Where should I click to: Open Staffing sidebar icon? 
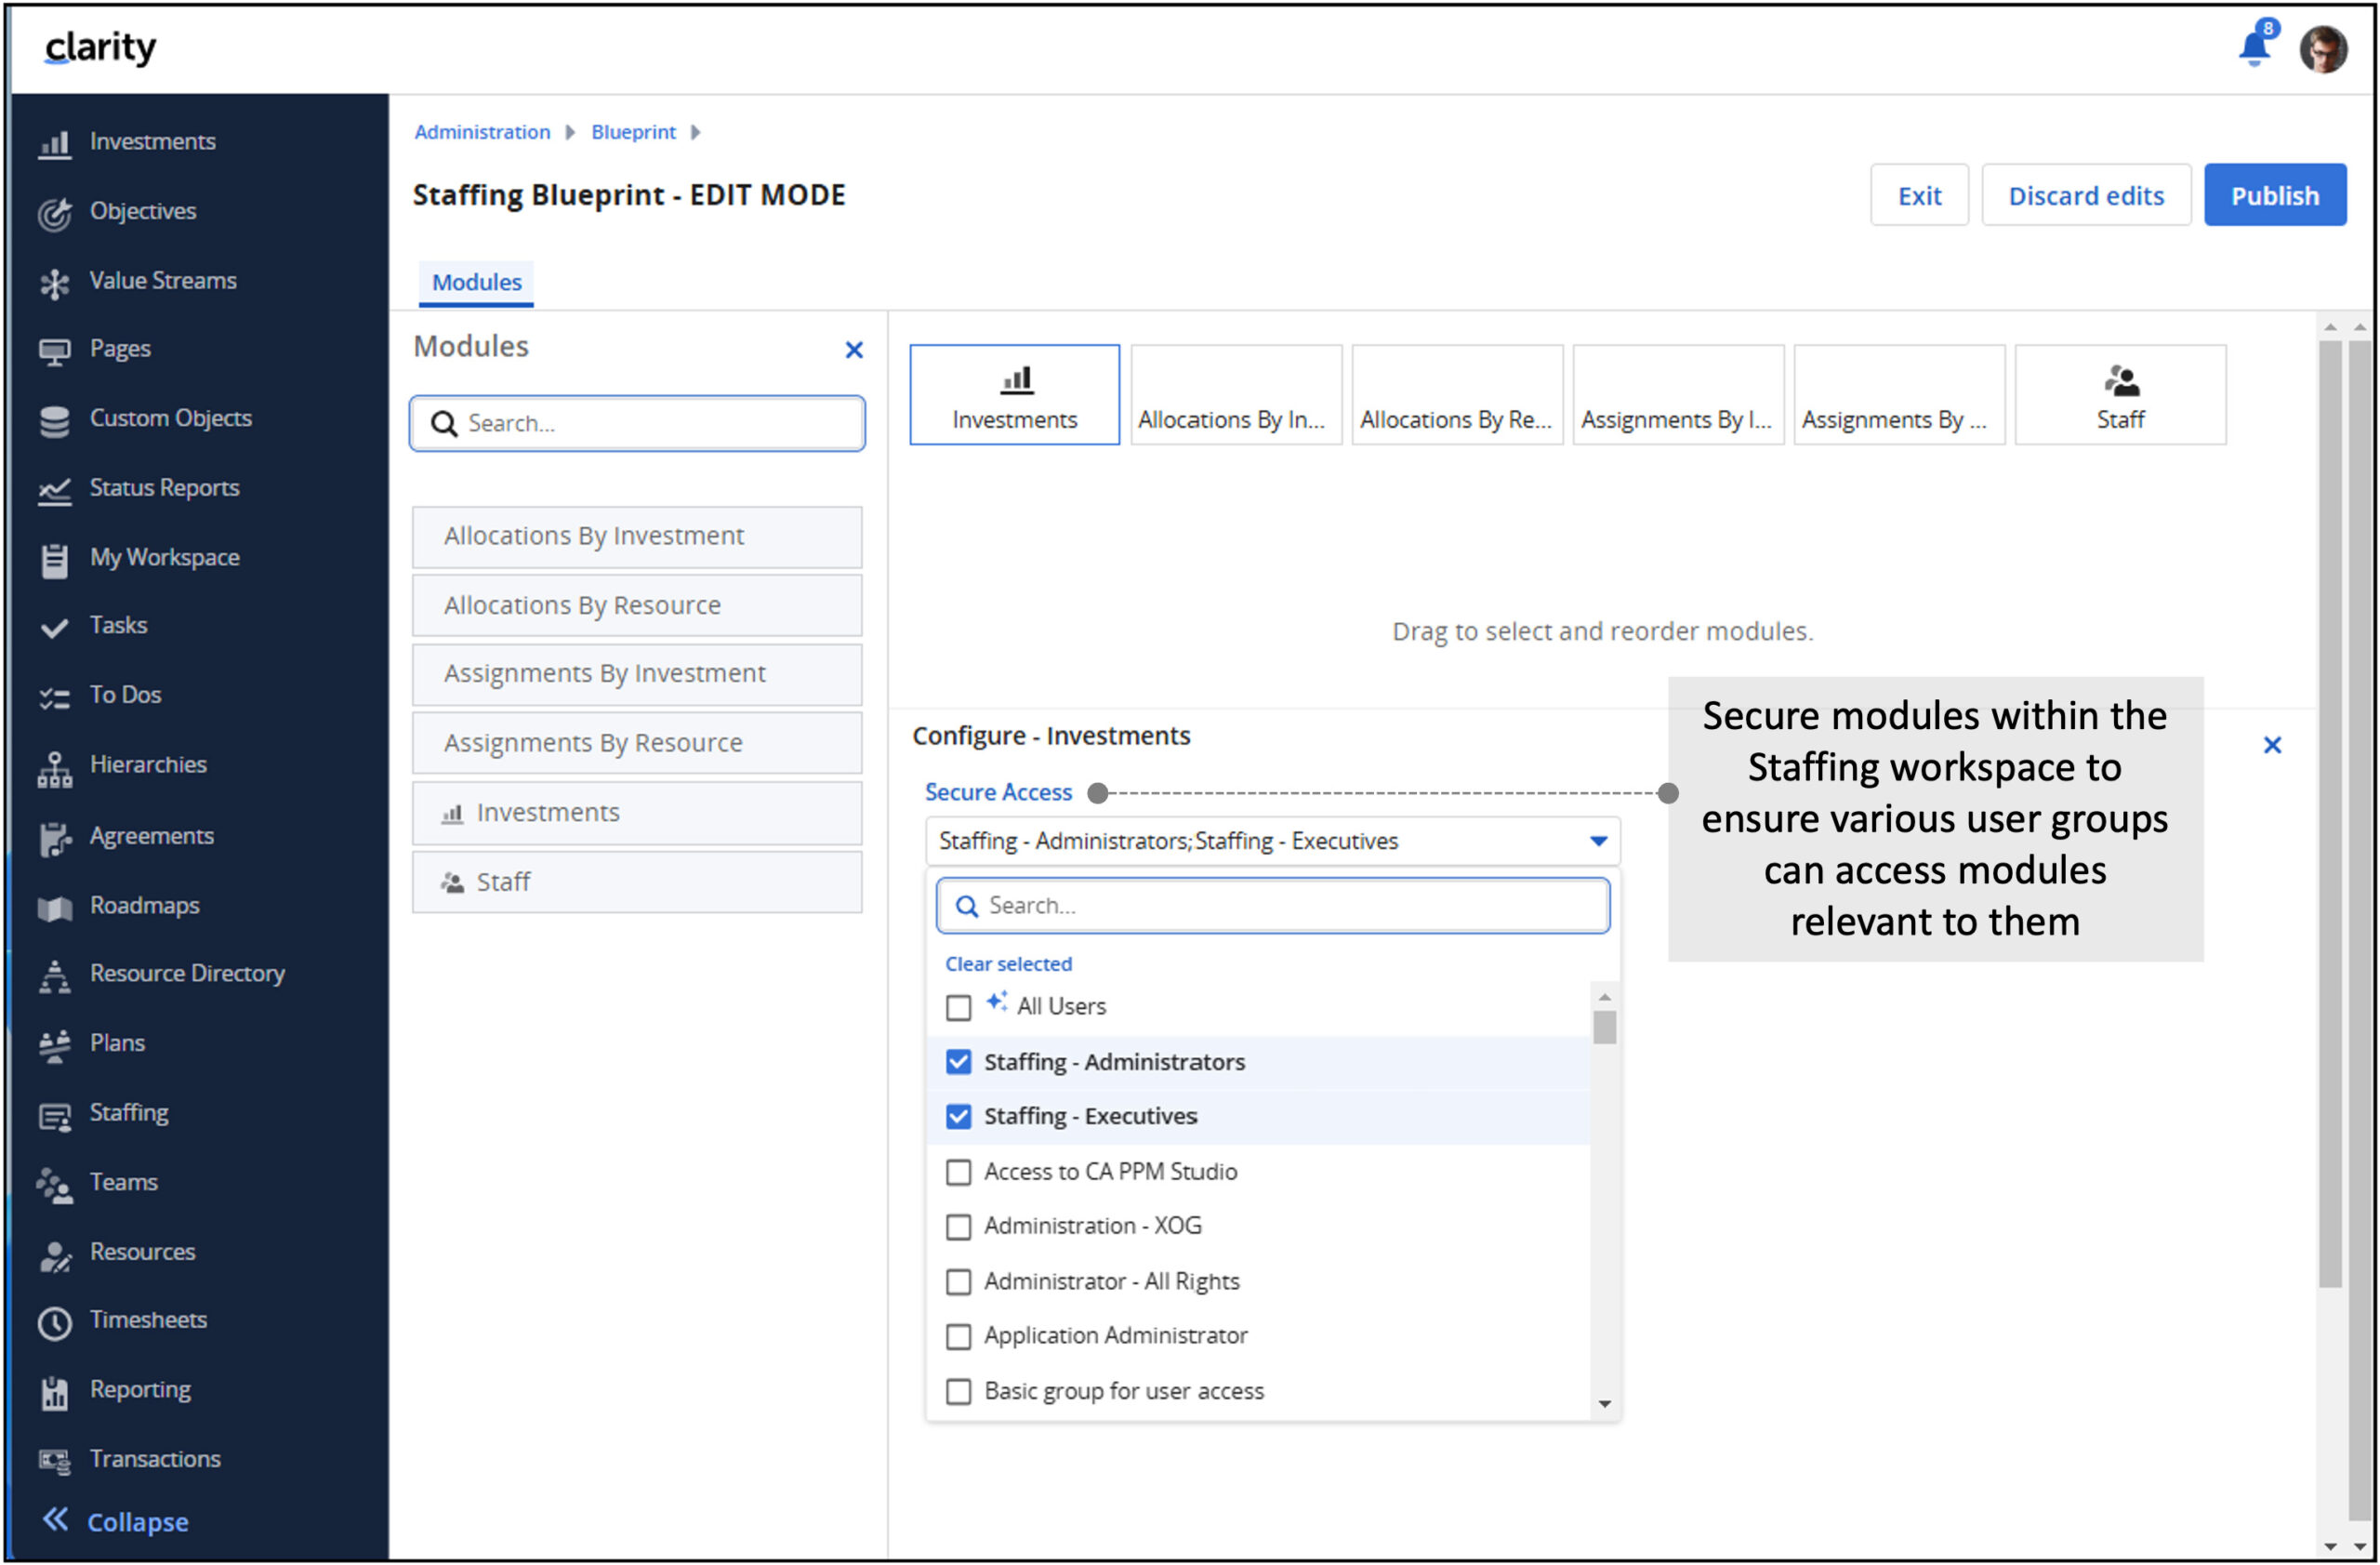(x=54, y=1115)
